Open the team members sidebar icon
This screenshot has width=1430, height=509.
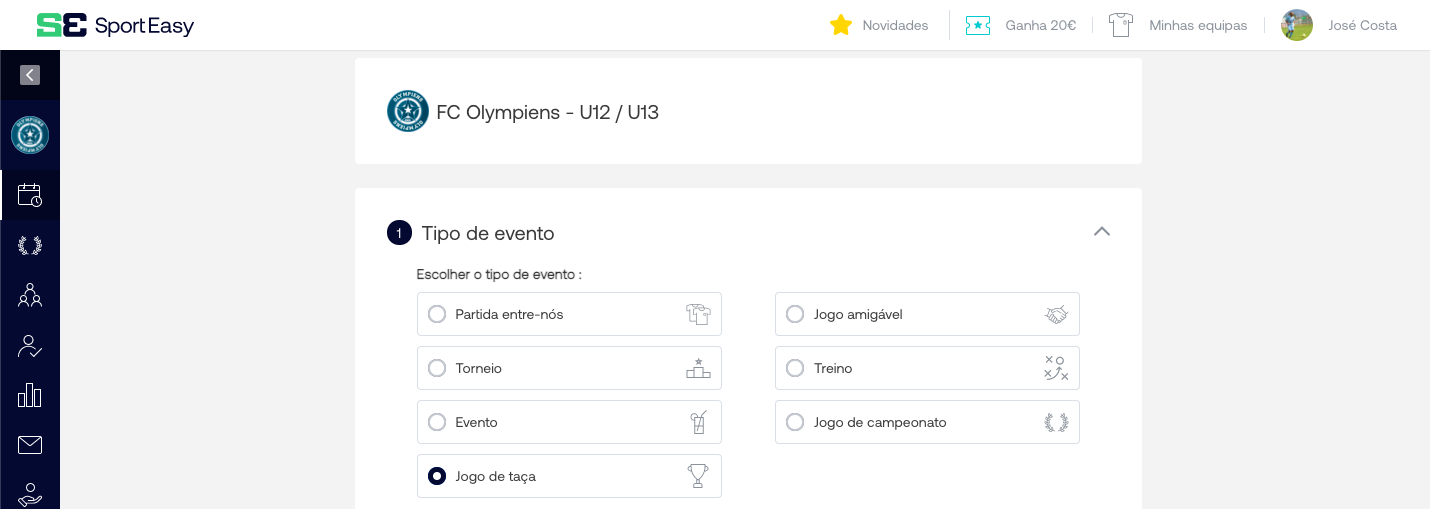30,295
